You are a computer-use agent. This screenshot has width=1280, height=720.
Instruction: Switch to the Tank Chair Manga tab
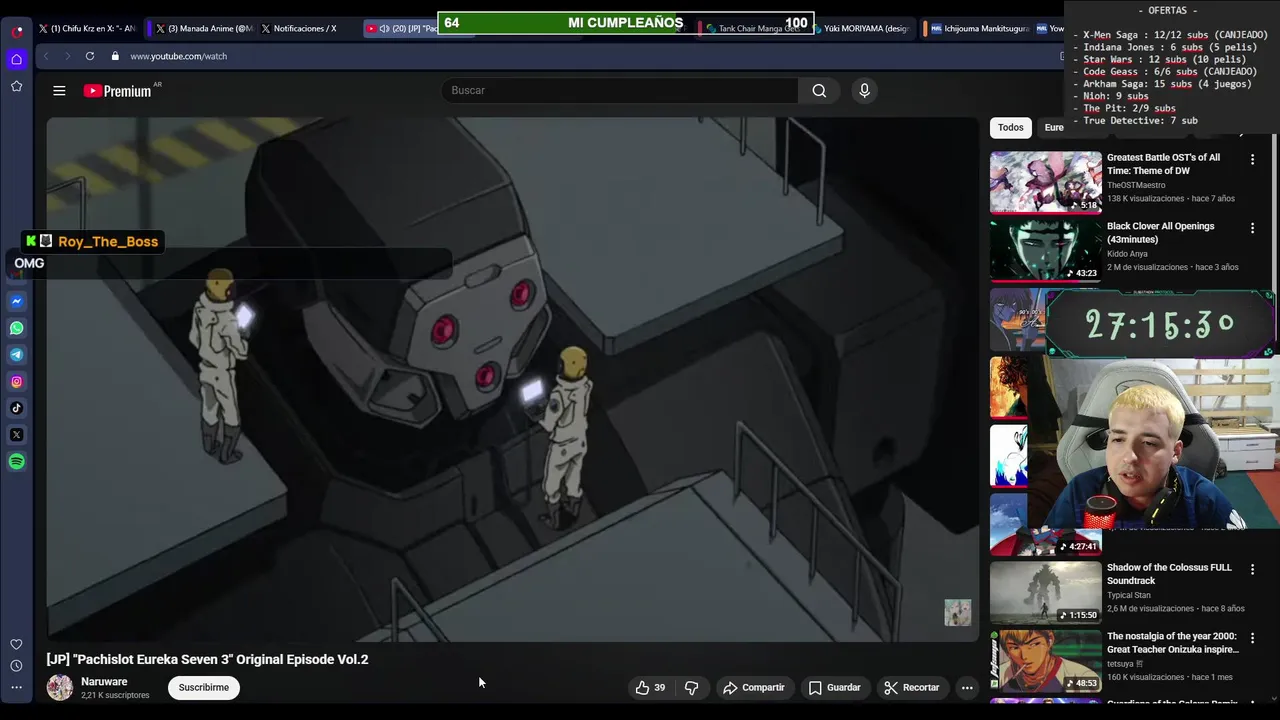click(750, 29)
